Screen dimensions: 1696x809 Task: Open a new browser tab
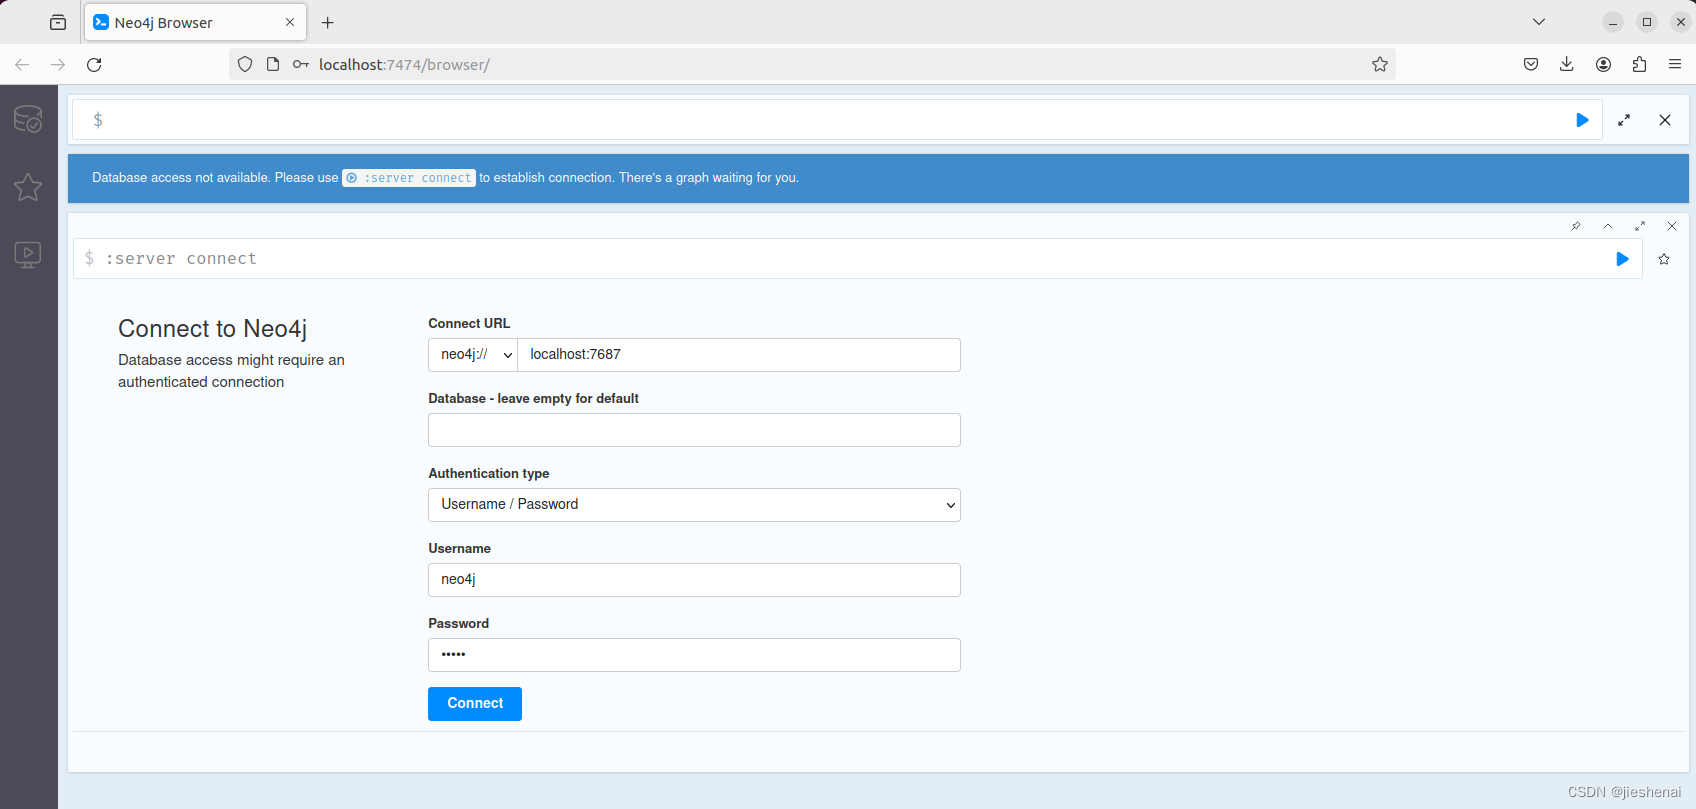(327, 22)
